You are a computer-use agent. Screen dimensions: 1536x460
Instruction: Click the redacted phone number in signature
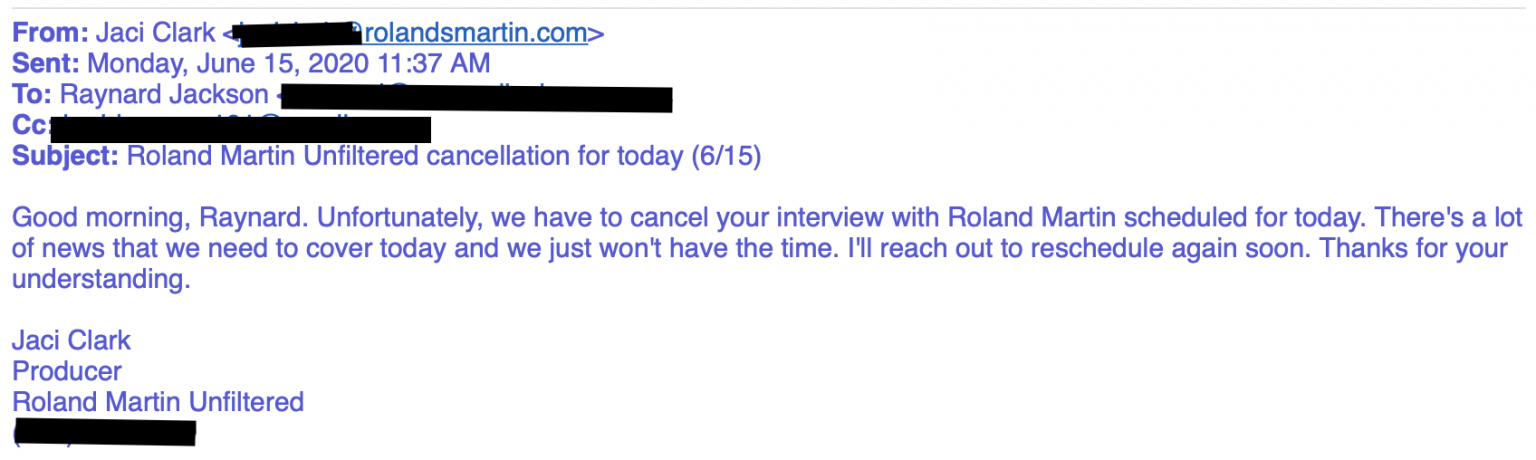104,433
